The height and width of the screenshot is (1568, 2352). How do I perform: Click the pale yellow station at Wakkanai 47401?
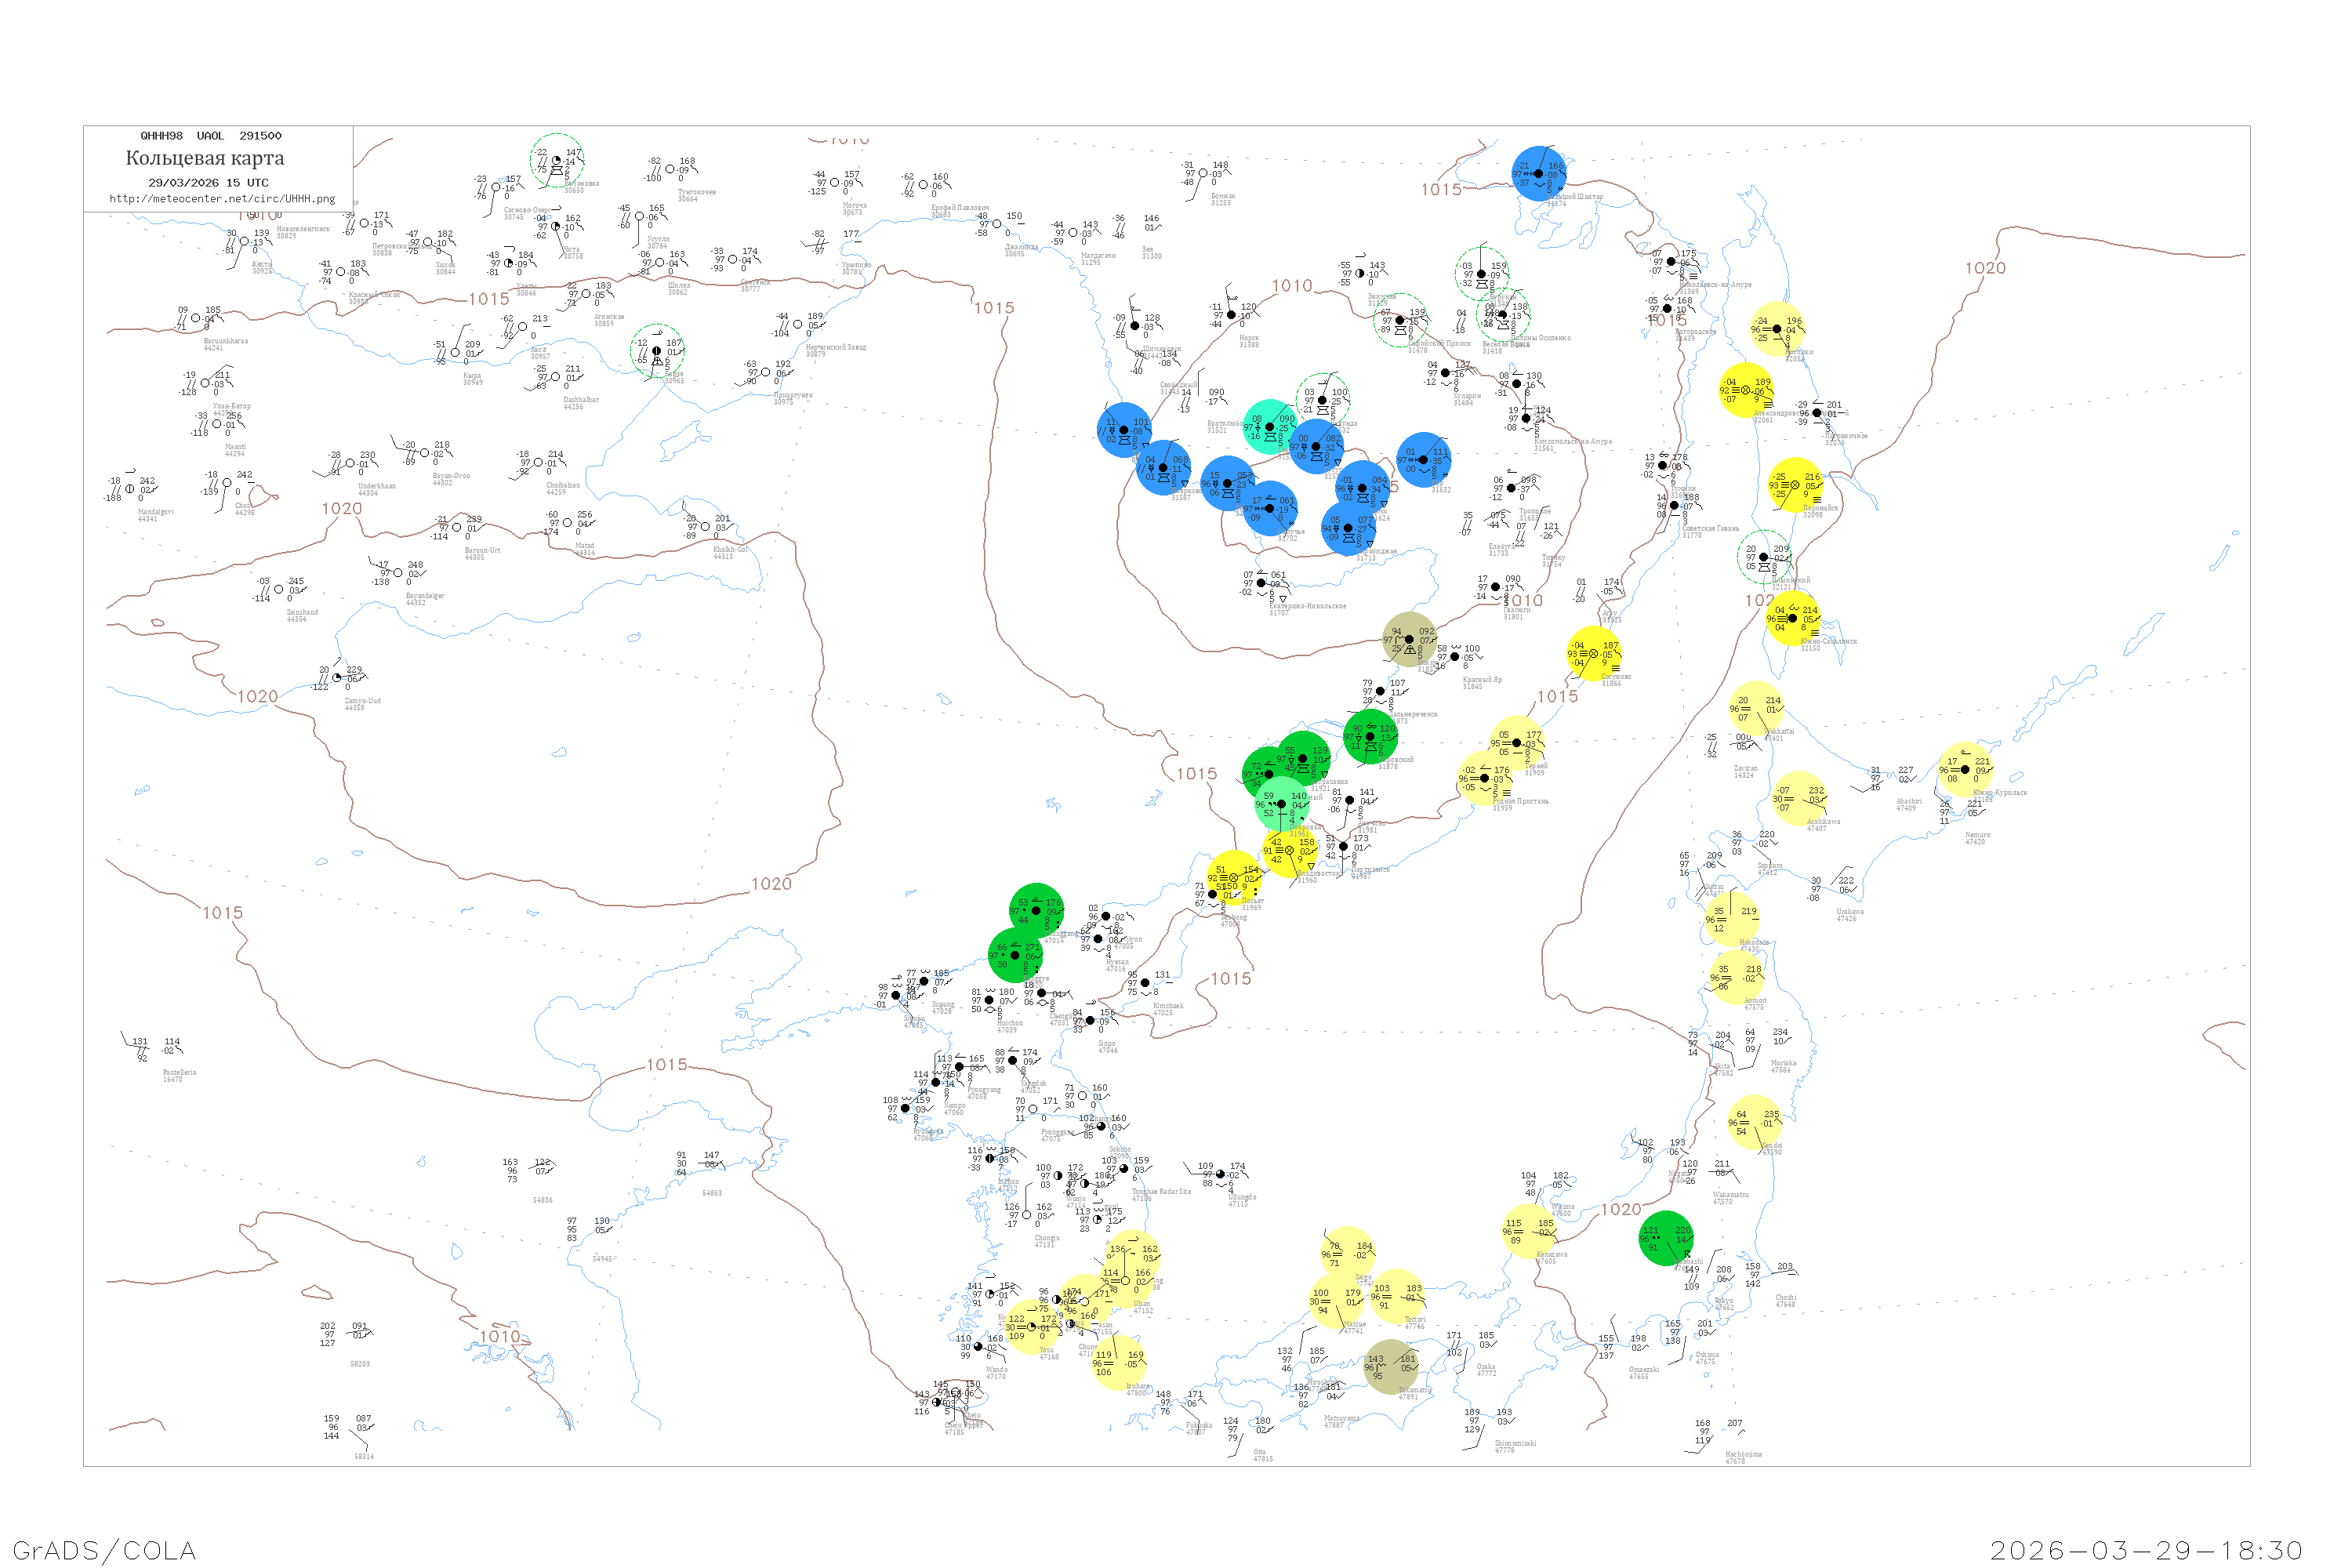coord(1757,709)
